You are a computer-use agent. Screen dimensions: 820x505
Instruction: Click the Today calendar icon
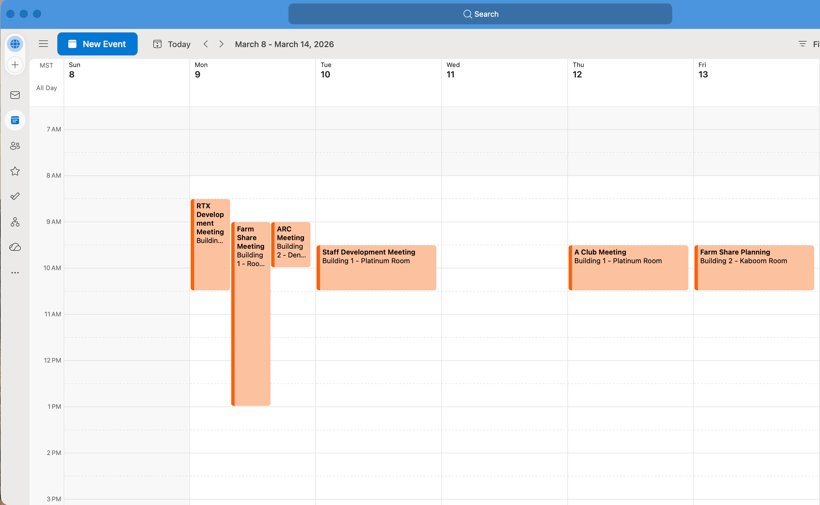[x=157, y=44]
